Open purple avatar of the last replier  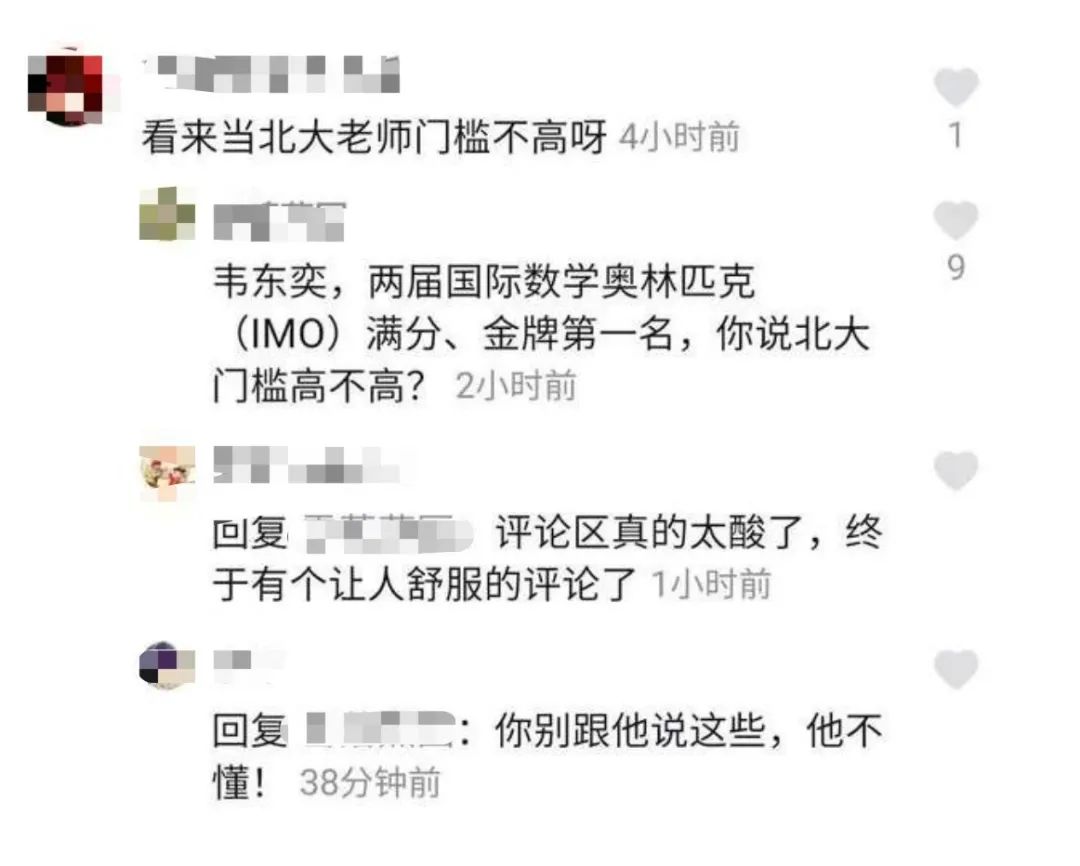coord(167,666)
